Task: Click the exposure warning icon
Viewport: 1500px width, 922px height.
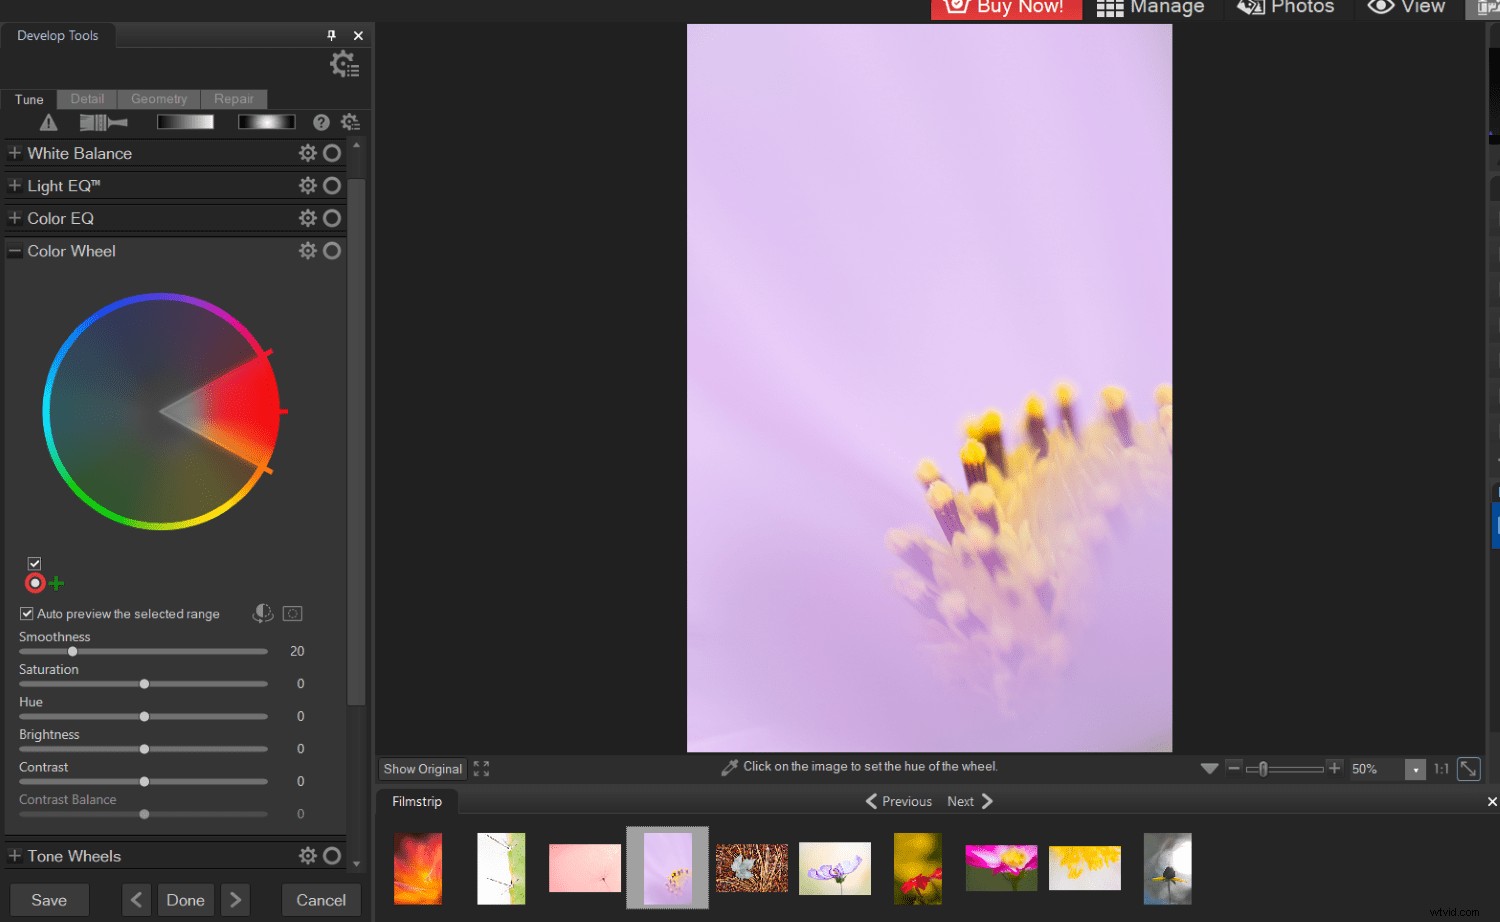Action: [x=48, y=121]
